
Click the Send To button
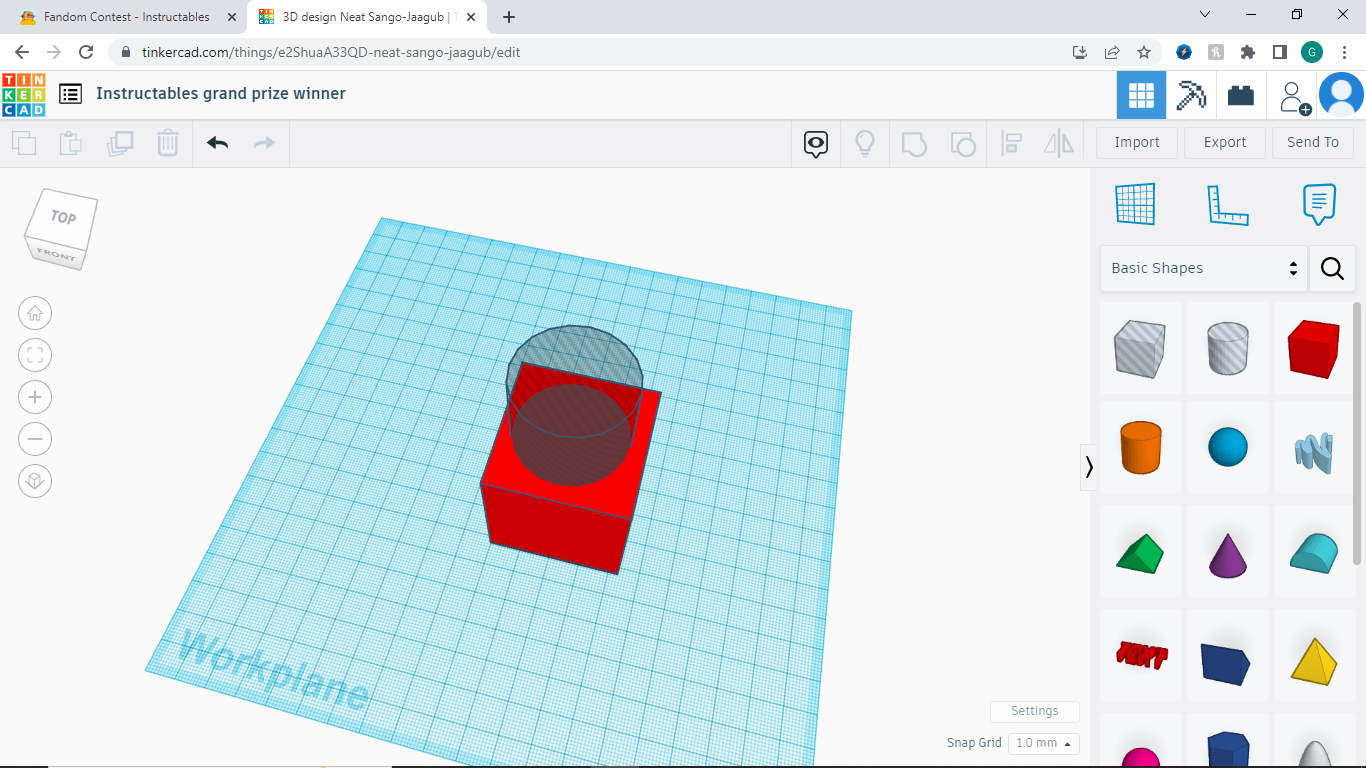1313,142
